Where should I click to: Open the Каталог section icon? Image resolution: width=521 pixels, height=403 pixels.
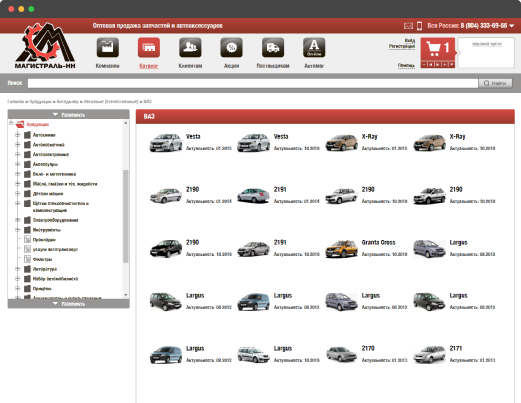point(149,48)
